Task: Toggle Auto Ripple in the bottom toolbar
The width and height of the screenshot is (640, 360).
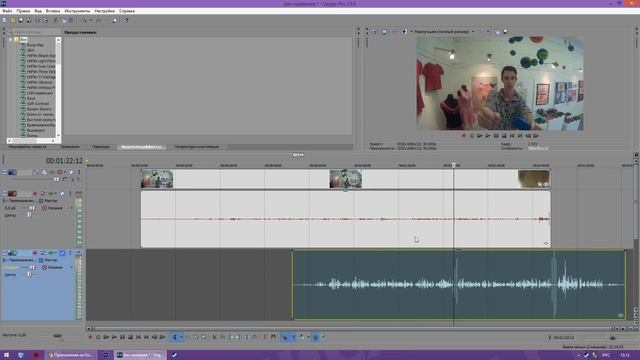Action: pos(301,337)
